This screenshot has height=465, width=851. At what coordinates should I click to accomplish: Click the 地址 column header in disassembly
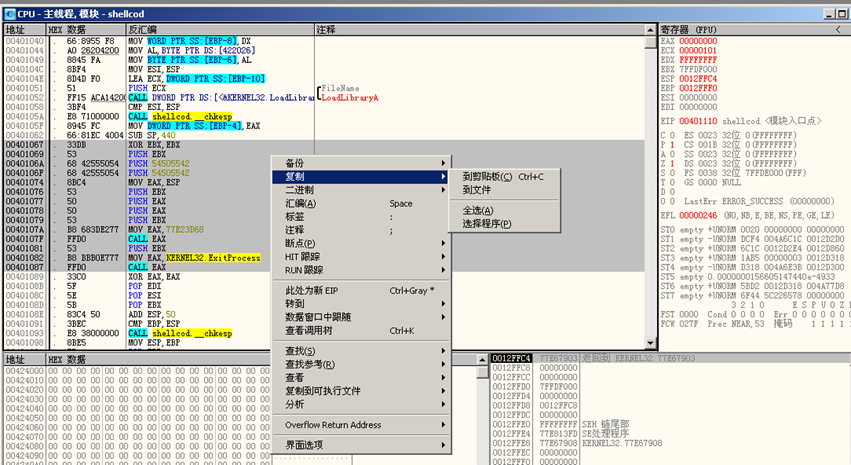pyautogui.click(x=25, y=30)
